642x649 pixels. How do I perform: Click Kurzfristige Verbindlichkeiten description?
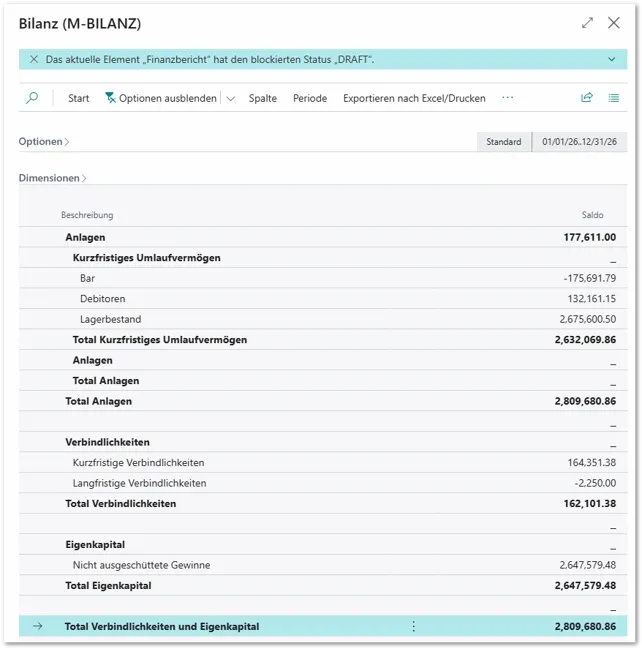pyautogui.click(x=138, y=463)
